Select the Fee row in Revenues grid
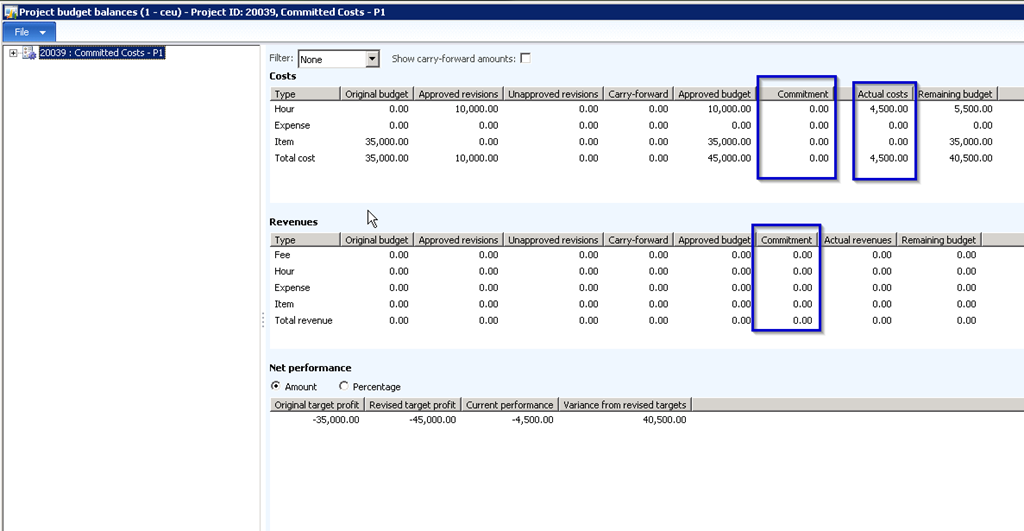Screen dimensions: 1024x531 pos(283,255)
